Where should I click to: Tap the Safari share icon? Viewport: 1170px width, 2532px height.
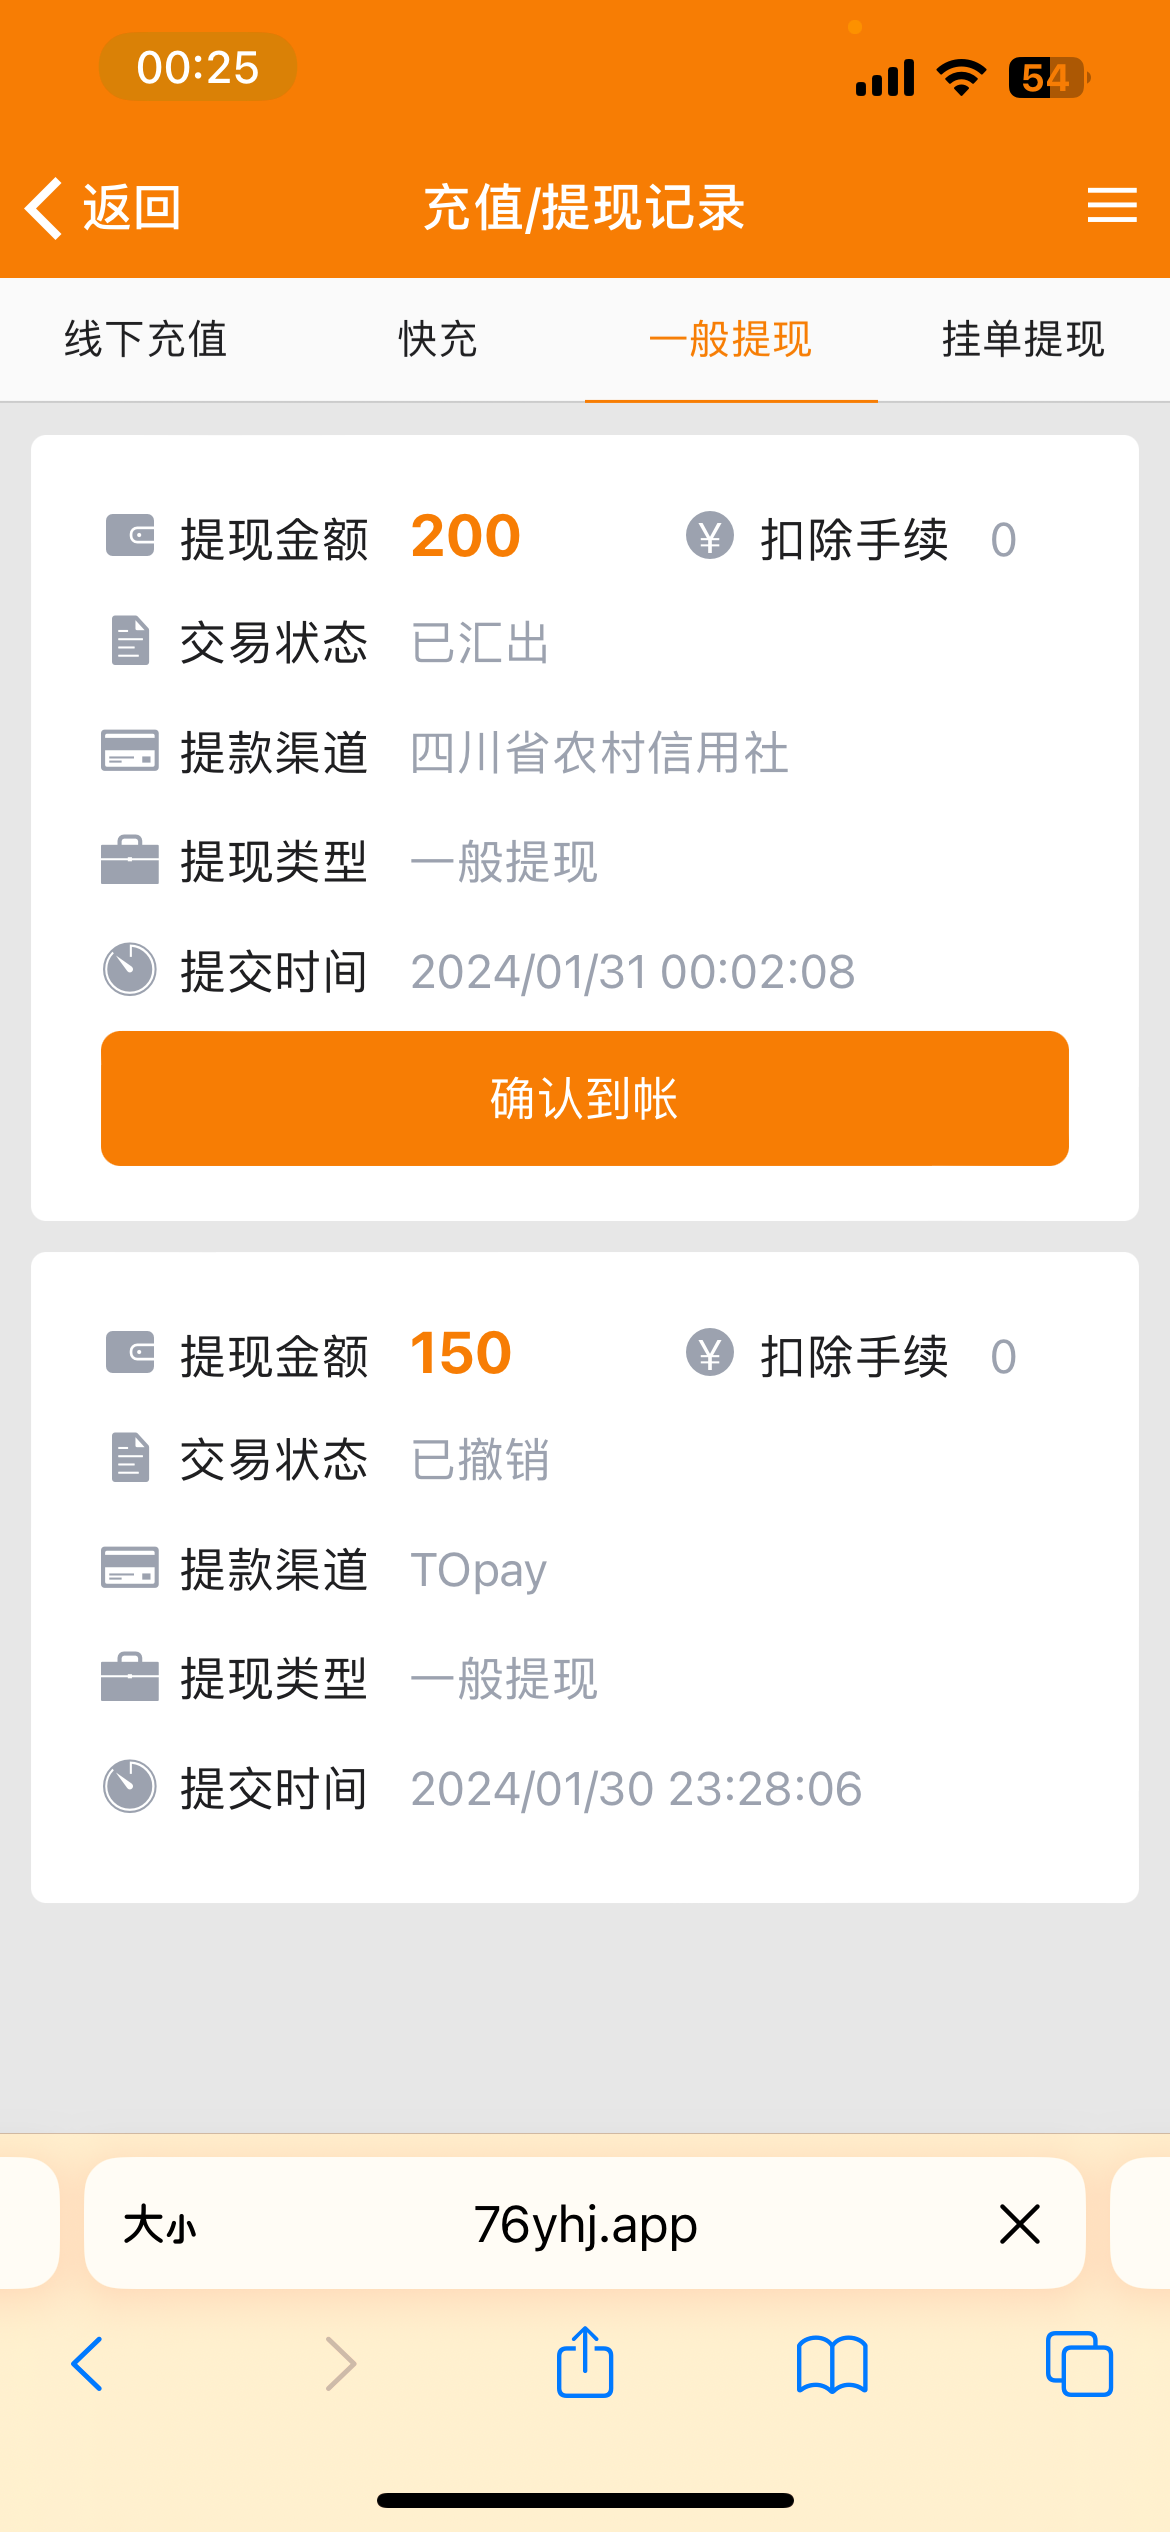coord(585,2364)
